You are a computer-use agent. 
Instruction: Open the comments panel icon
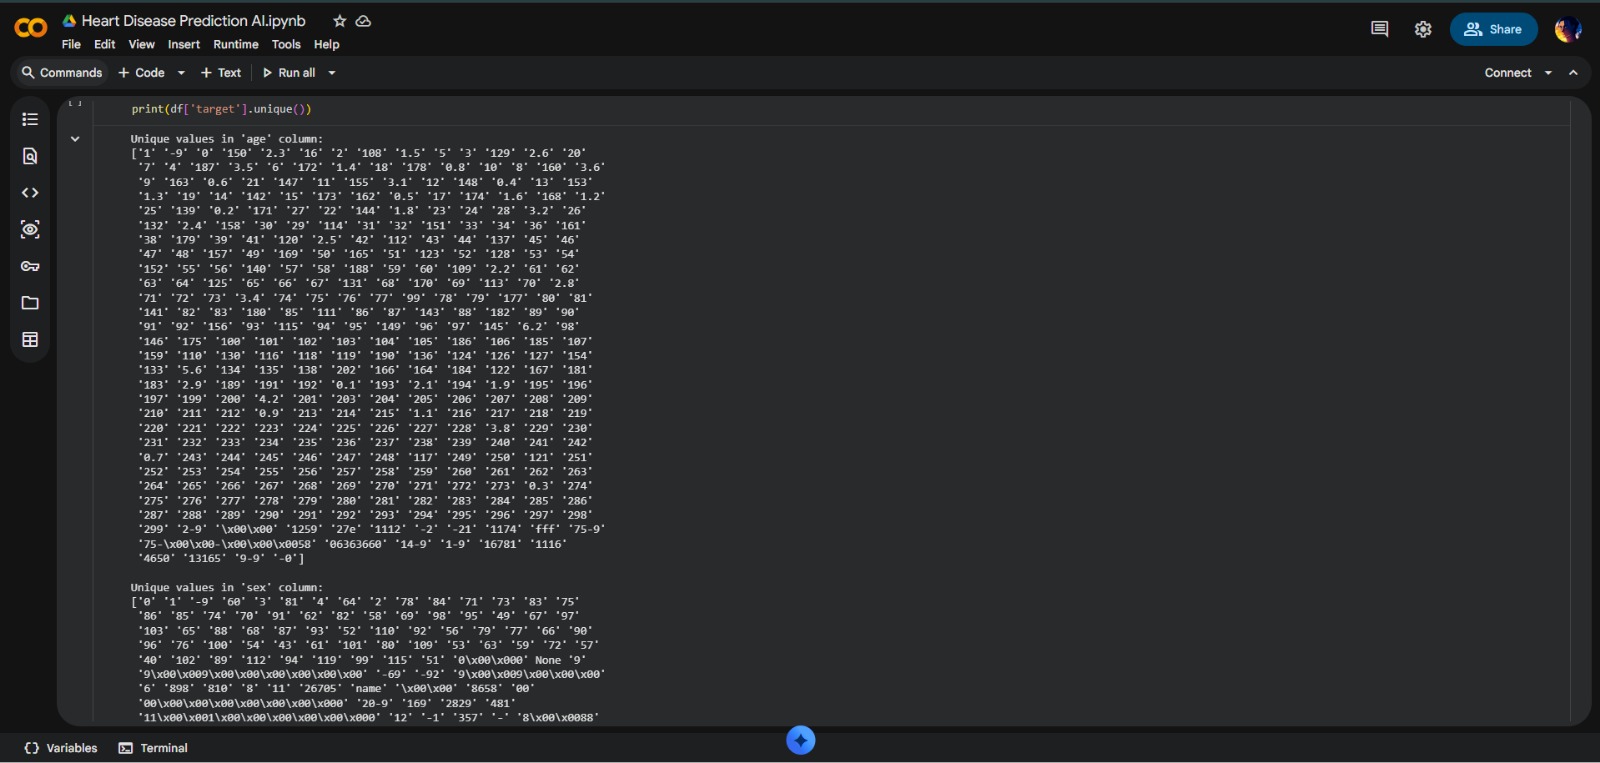(1379, 29)
